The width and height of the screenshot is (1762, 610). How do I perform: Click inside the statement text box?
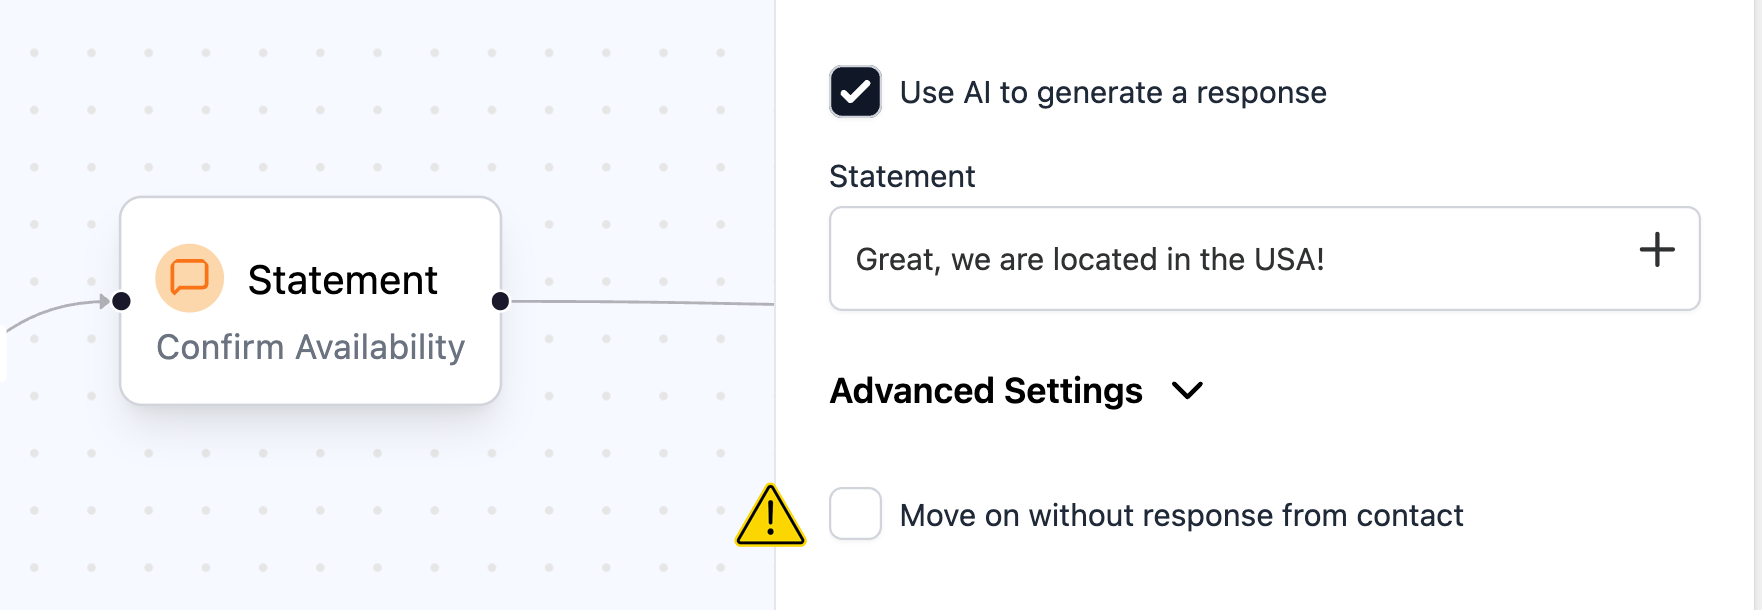coord(1200,259)
